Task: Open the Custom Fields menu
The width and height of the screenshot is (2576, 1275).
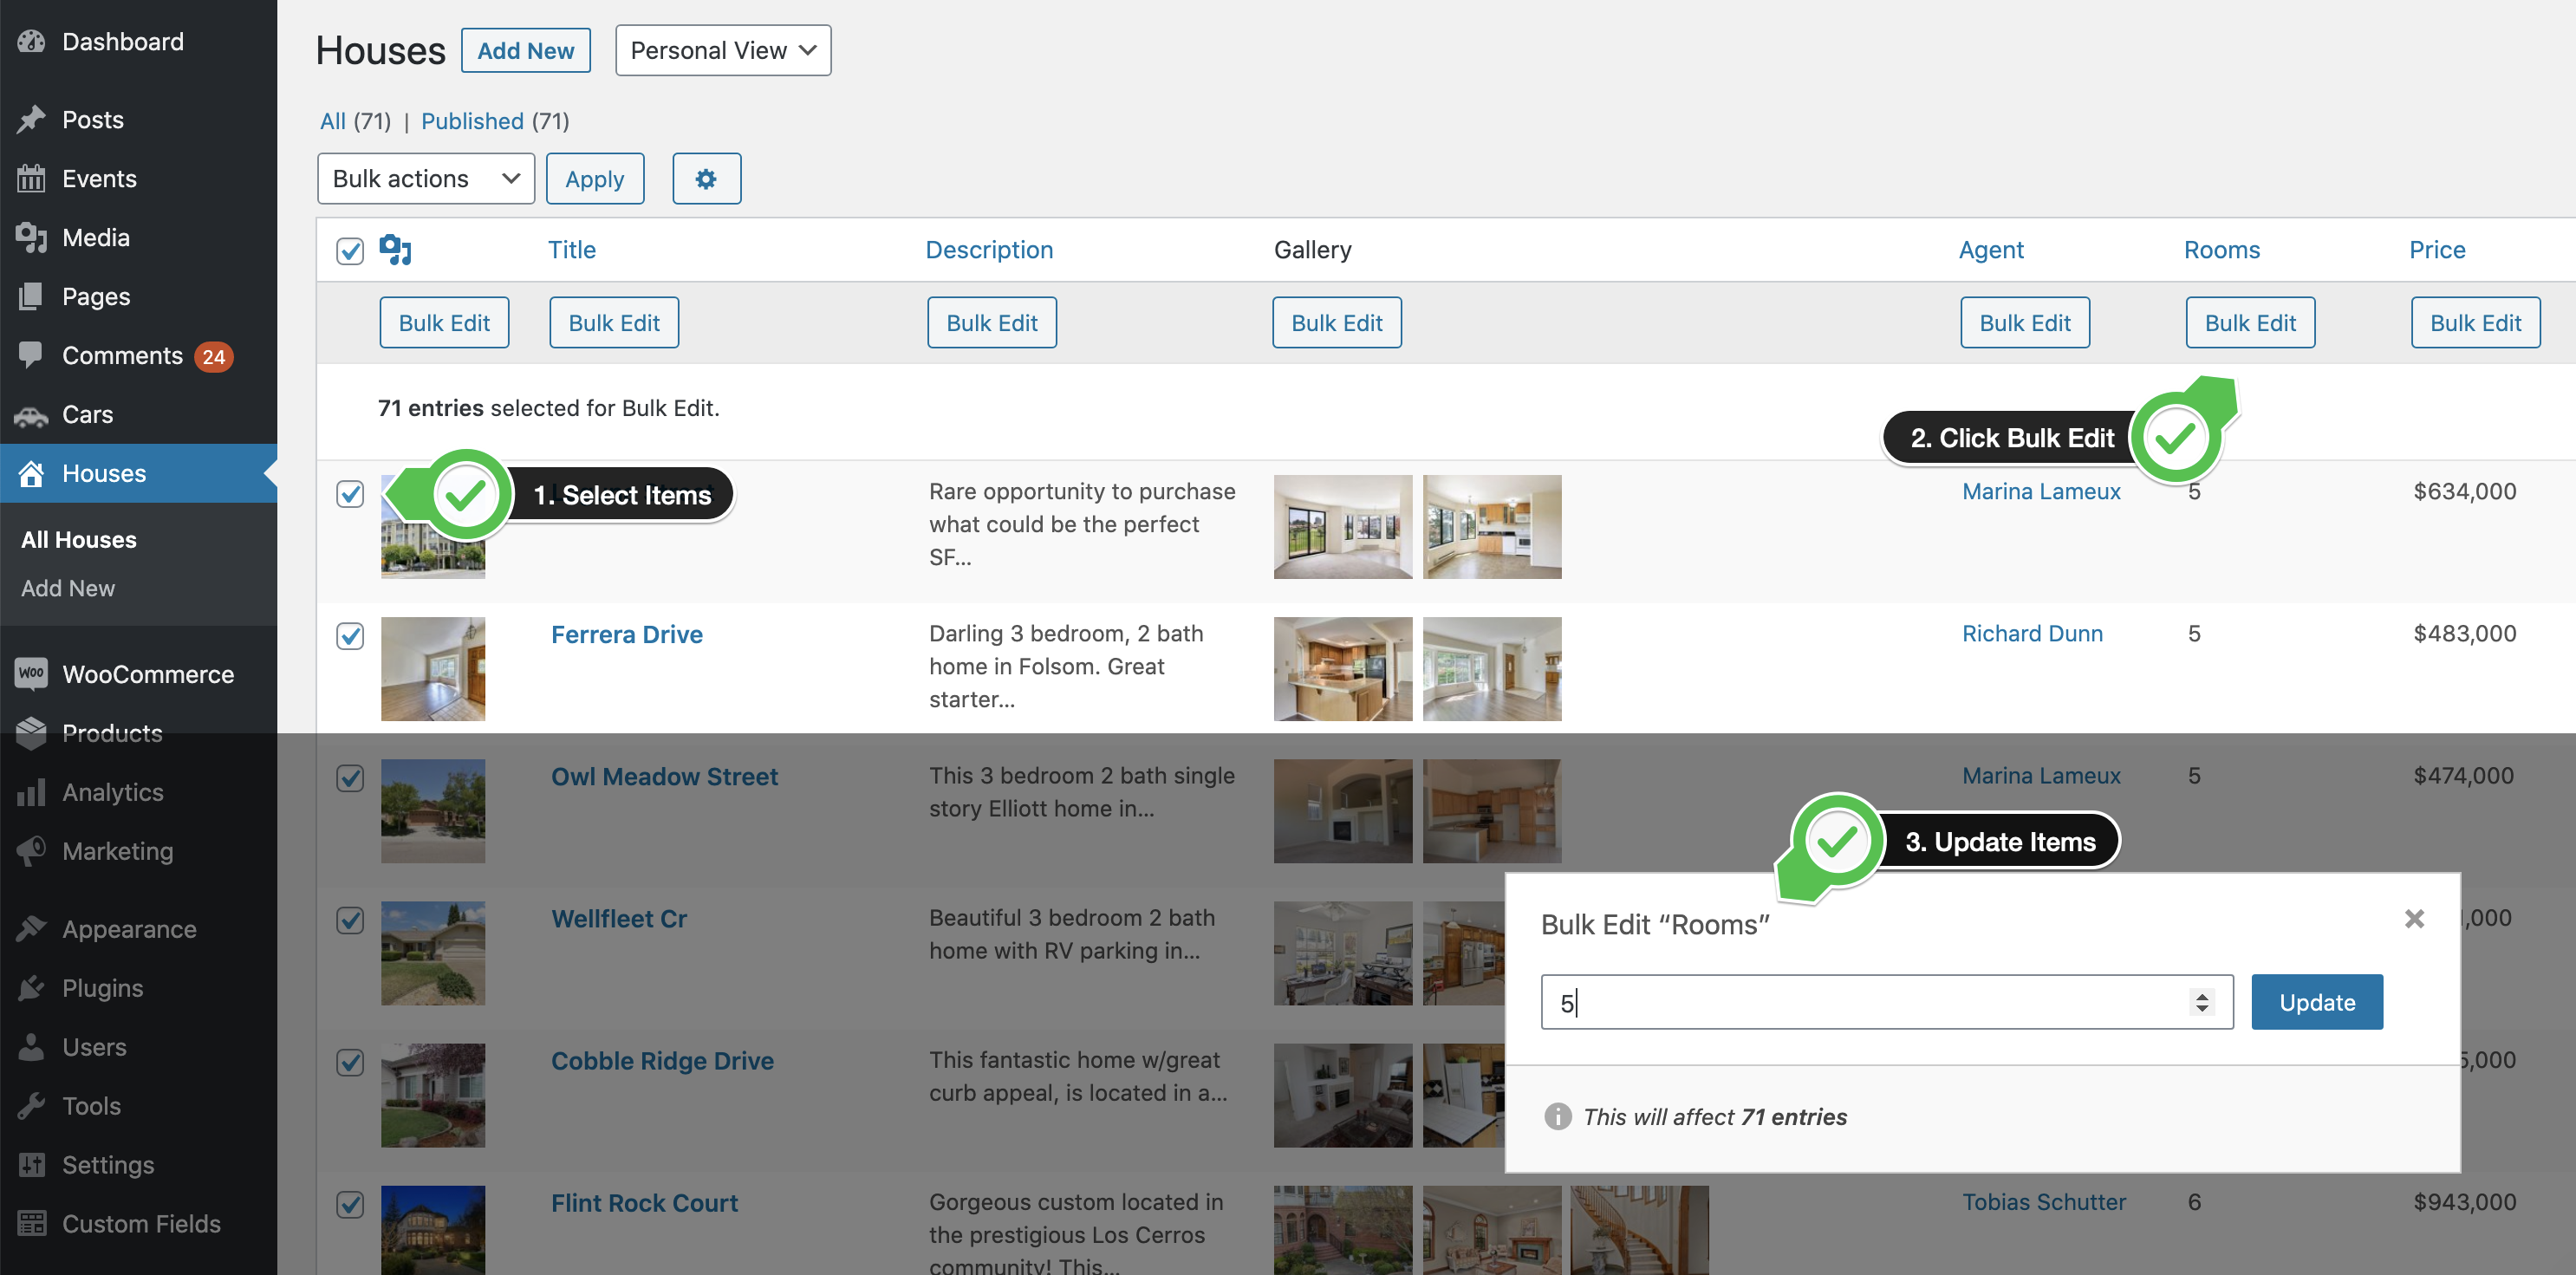Action: click(138, 1224)
